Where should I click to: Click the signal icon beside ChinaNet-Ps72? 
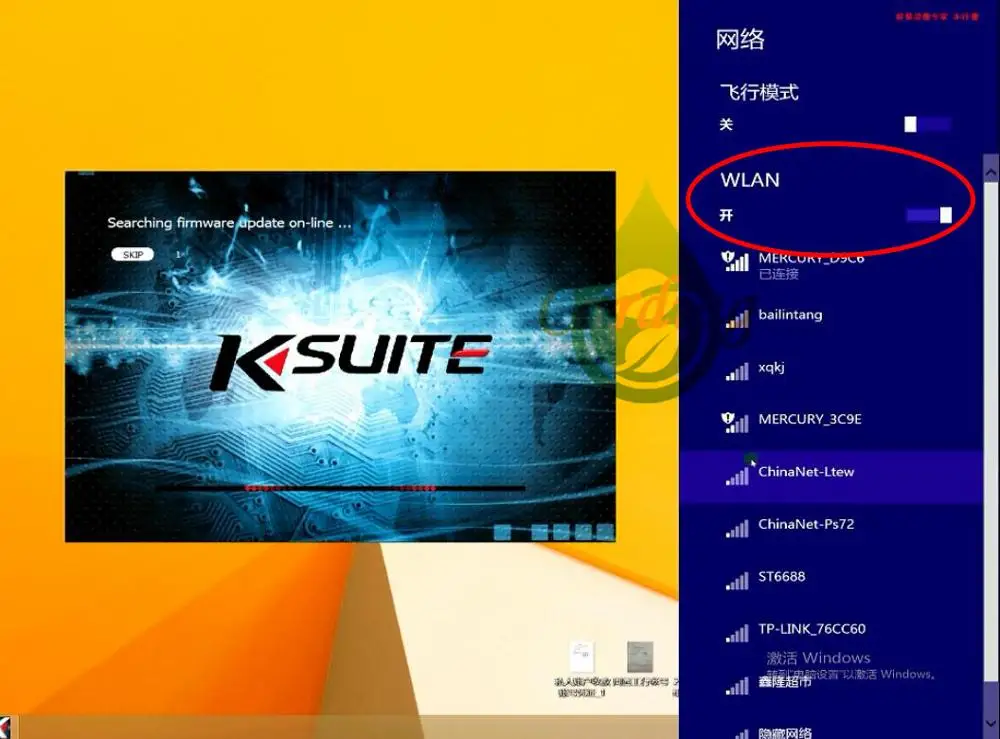[x=737, y=528]
